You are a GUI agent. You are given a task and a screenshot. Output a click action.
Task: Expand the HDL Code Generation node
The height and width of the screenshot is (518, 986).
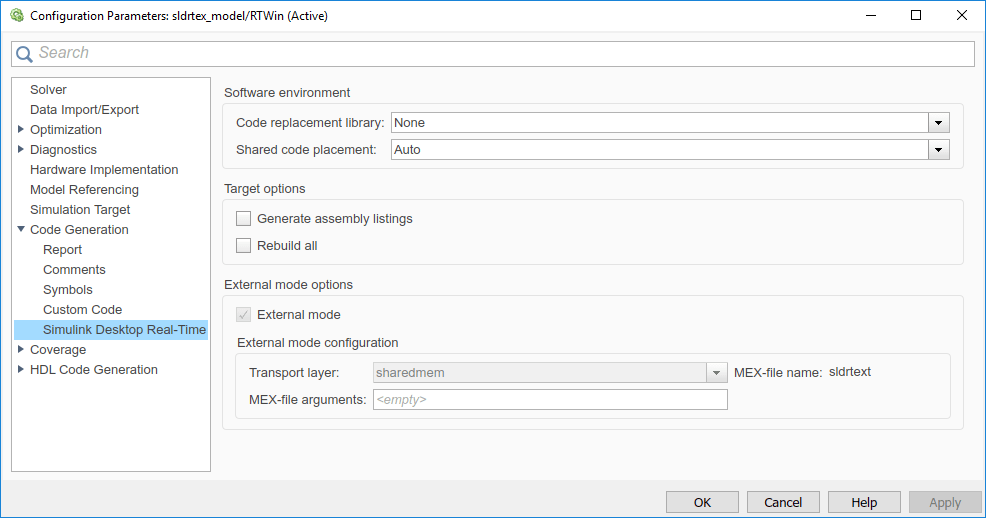[21, 369]
